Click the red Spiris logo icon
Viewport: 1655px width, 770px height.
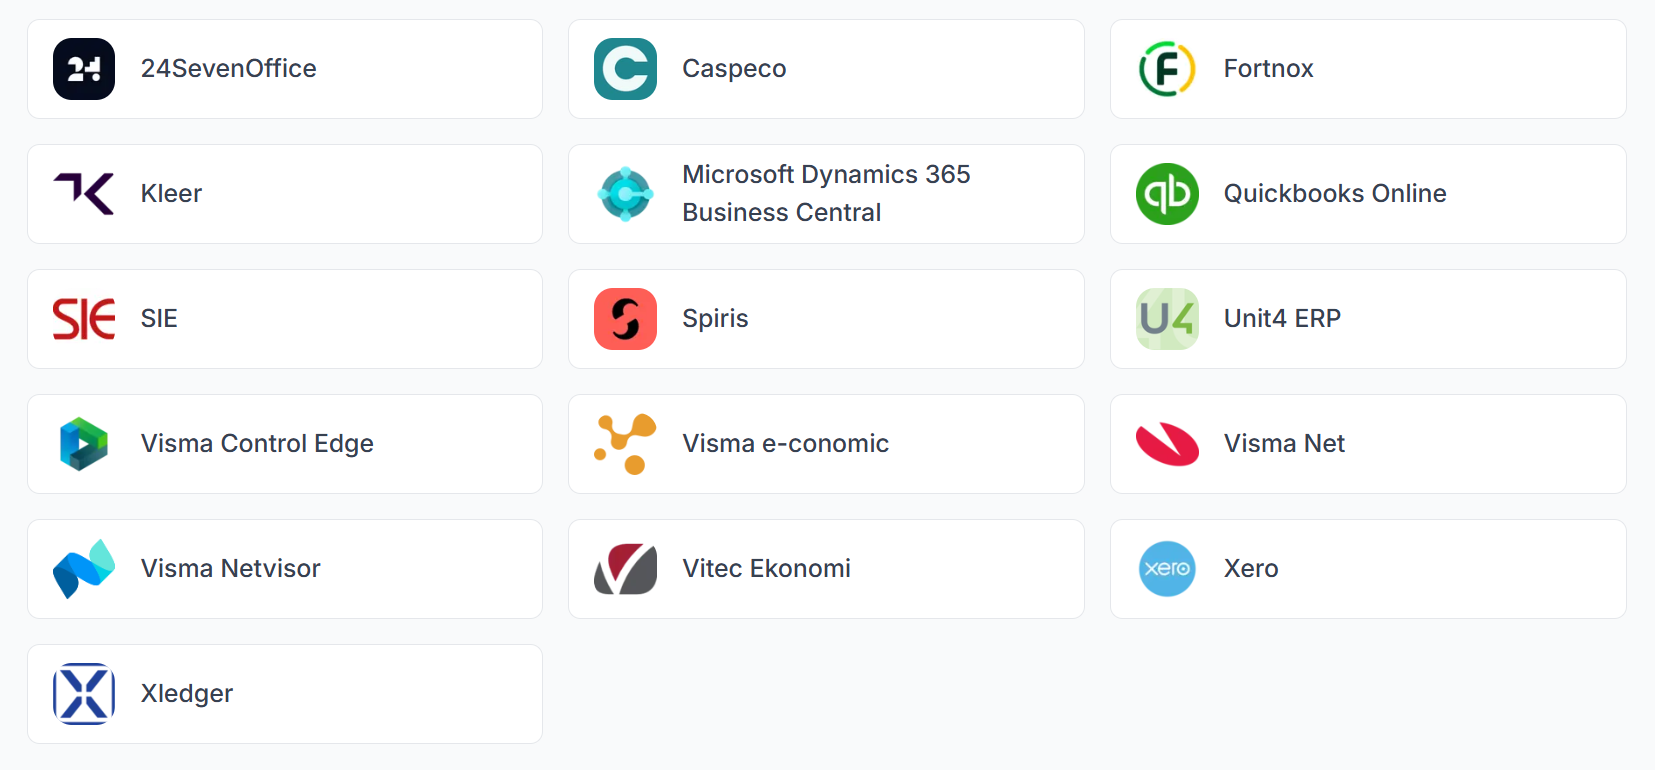click(625, 319)
